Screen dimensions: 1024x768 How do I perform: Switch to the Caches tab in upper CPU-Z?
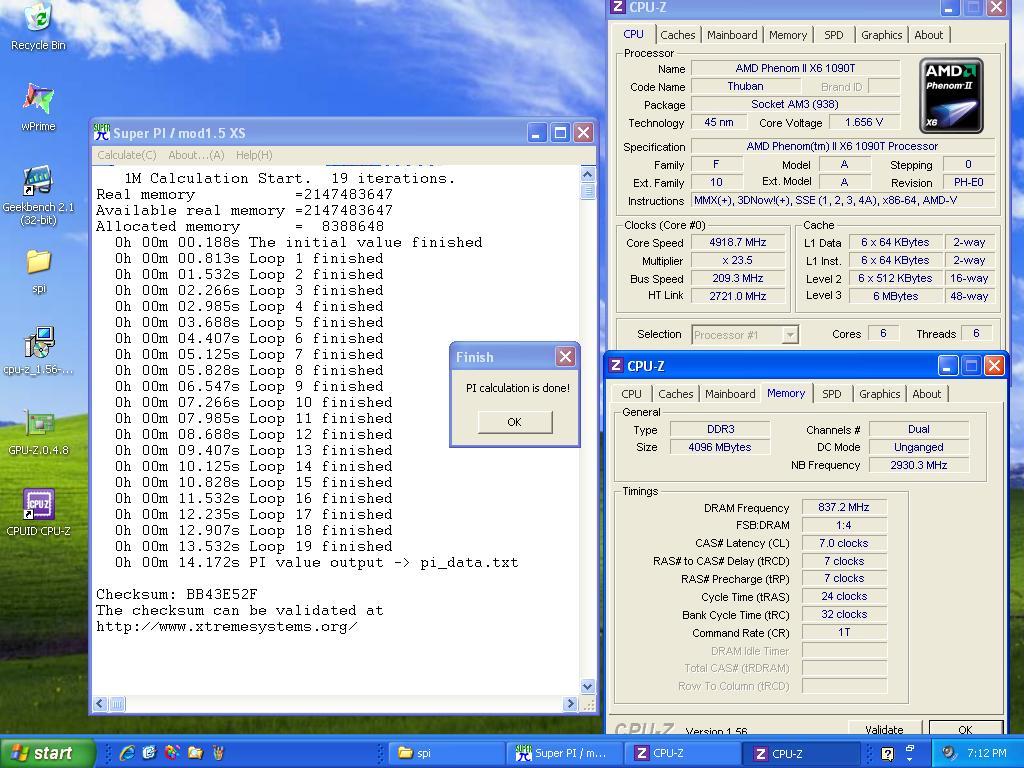677,35
